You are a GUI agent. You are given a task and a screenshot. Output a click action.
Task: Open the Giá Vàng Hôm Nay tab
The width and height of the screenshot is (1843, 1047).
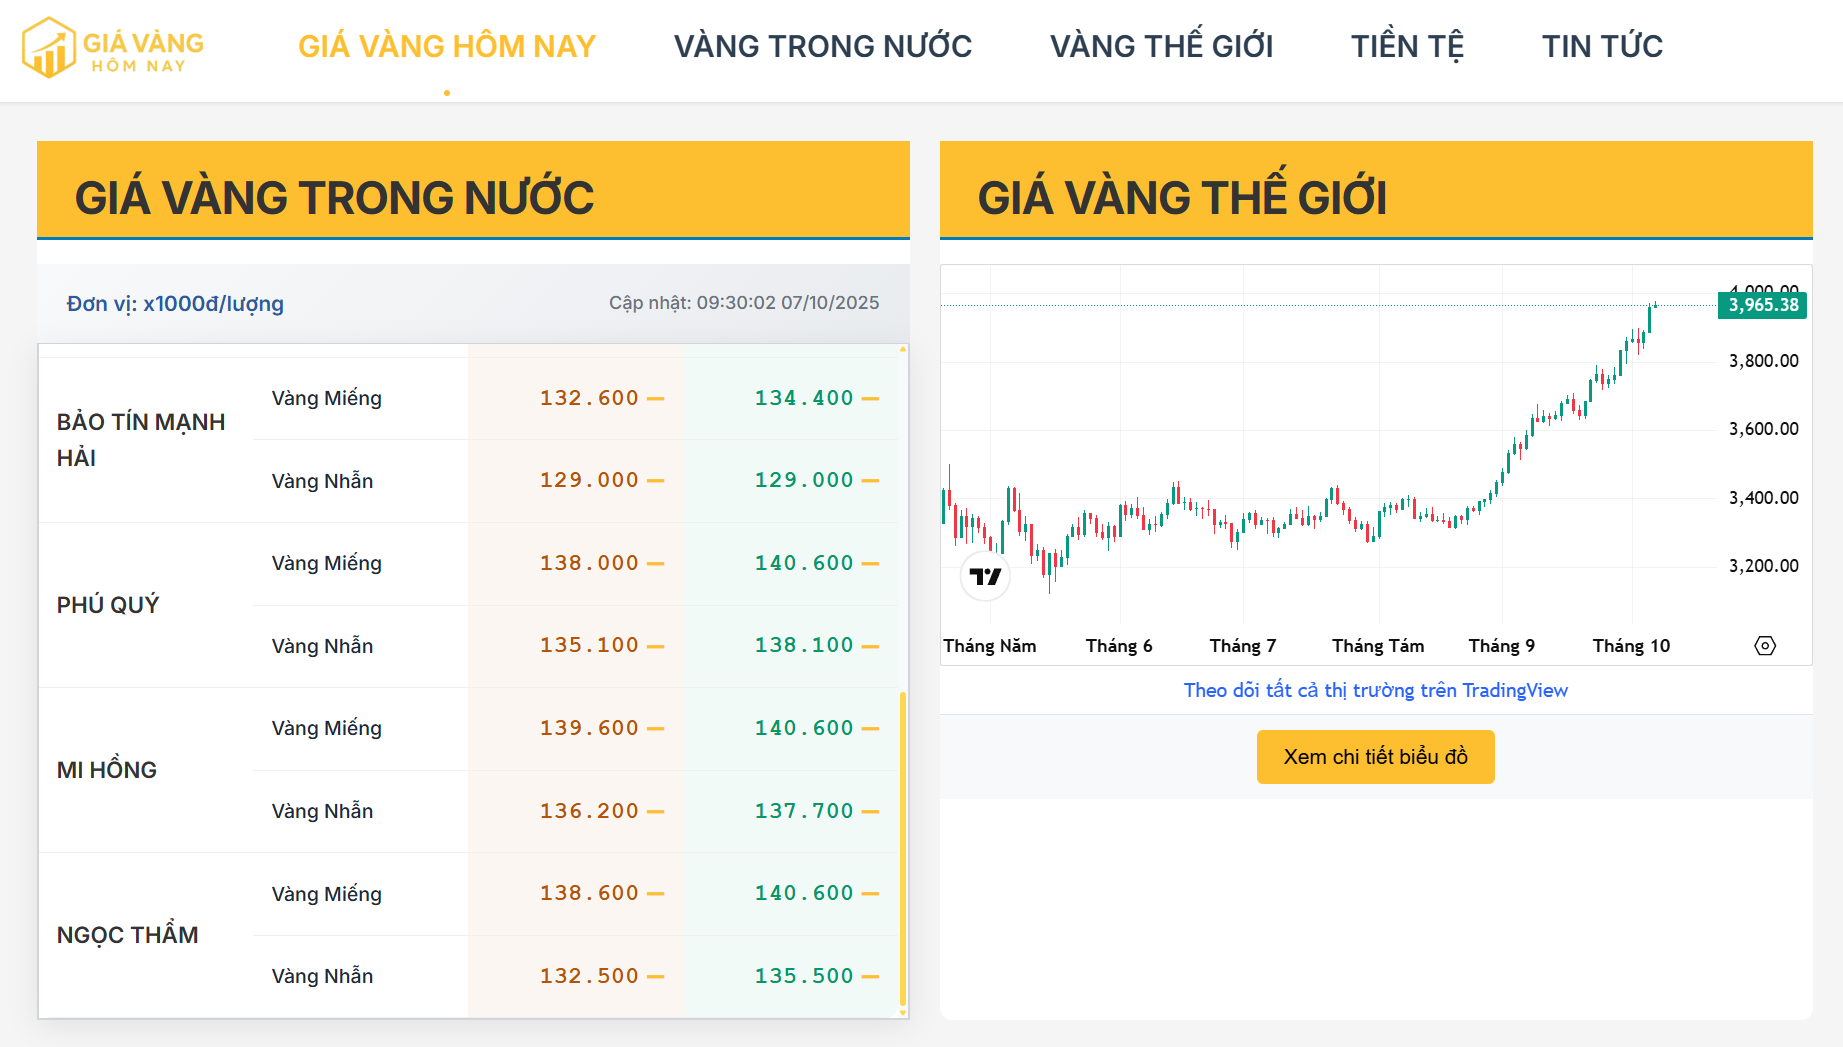tap(446, 47)
